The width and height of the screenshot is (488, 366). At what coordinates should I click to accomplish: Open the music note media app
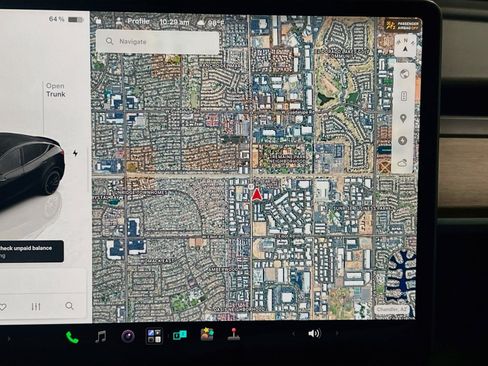click(101, 337)
